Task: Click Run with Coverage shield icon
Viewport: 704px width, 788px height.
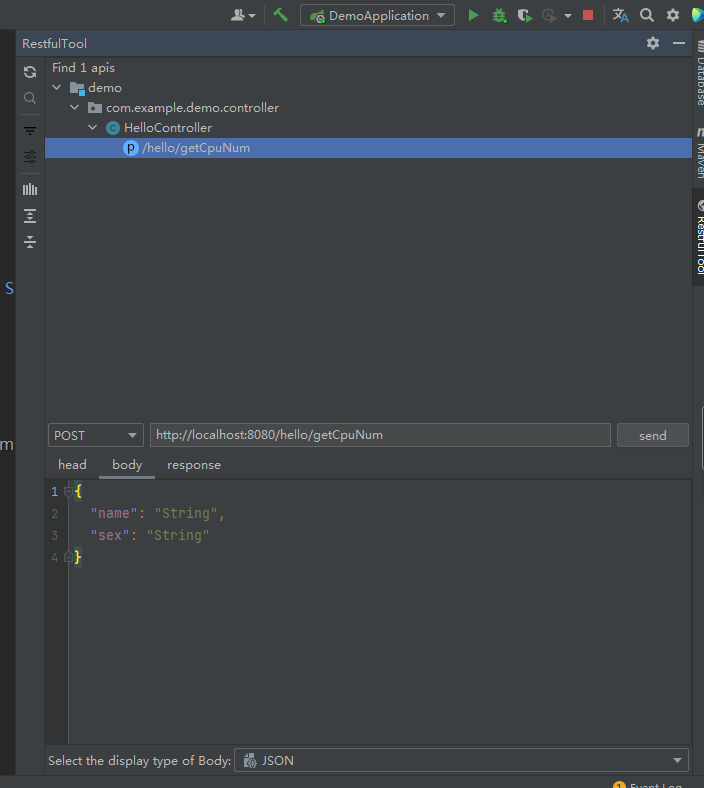Action: [x=524, y=16]
